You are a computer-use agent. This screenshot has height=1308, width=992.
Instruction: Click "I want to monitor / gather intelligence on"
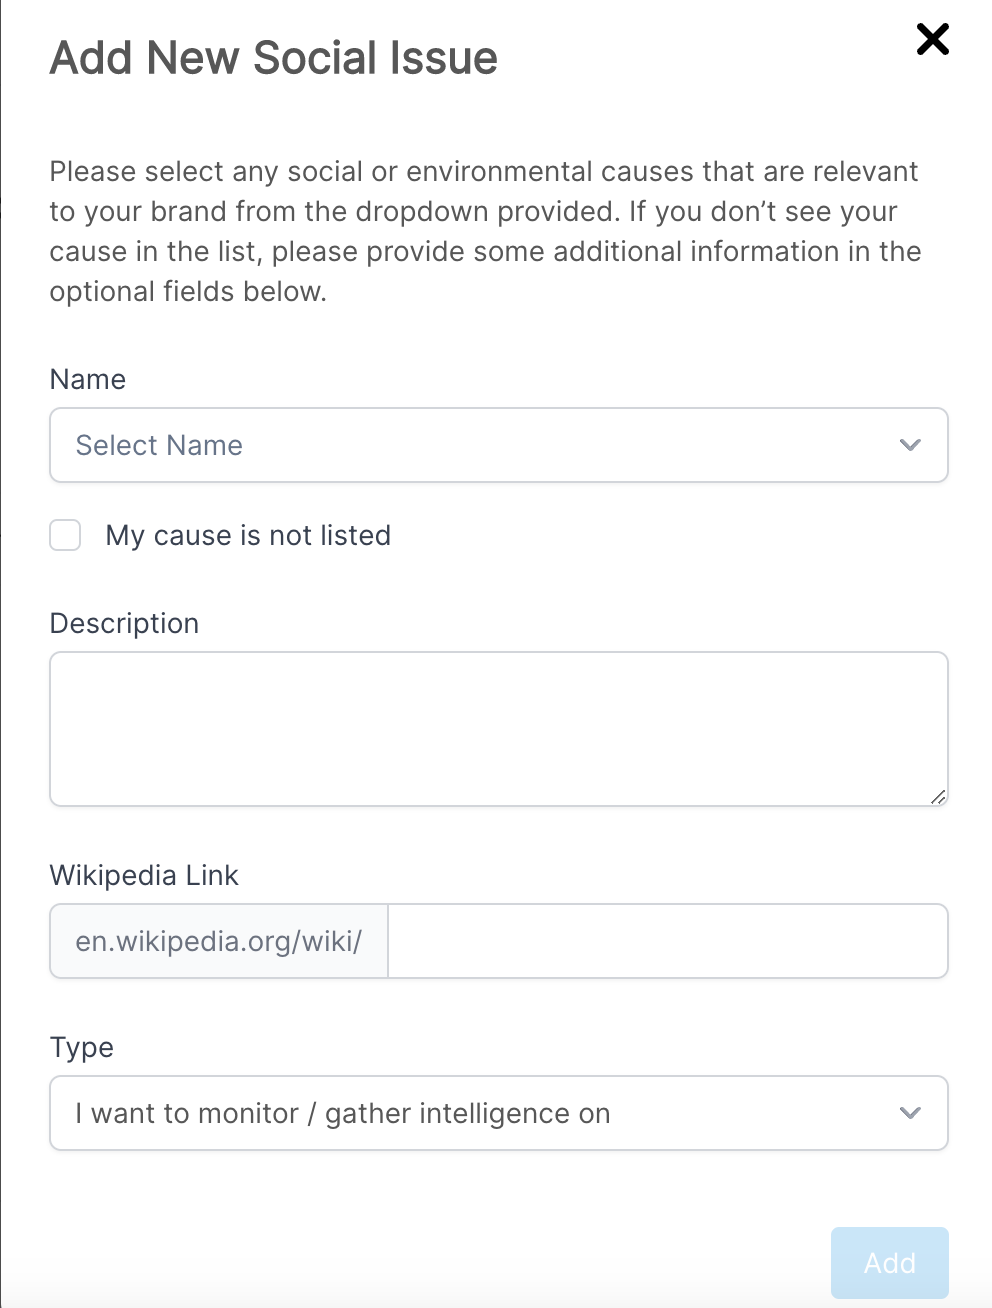pos(343,1113)
